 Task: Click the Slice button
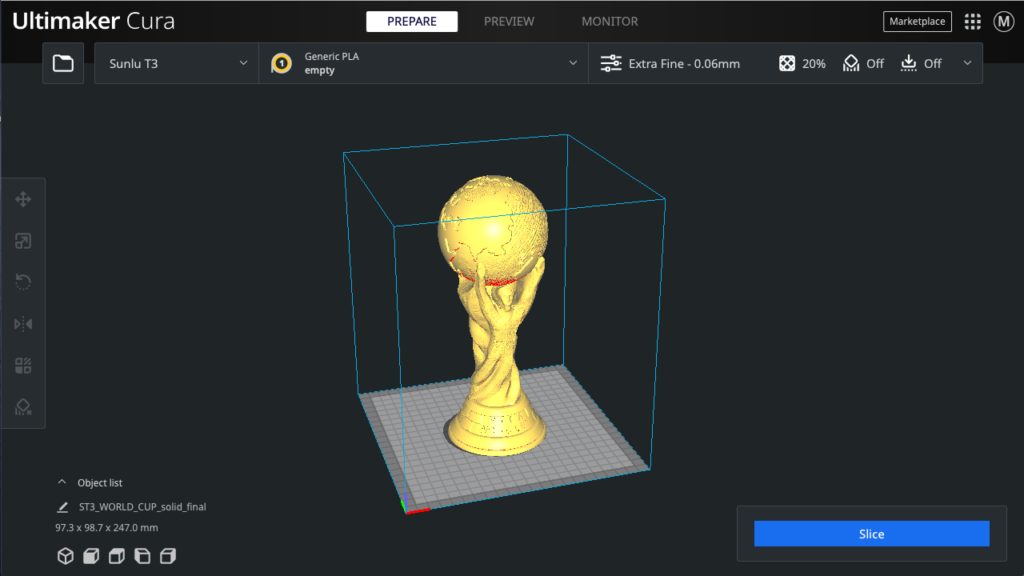click(x=871, y=534)
